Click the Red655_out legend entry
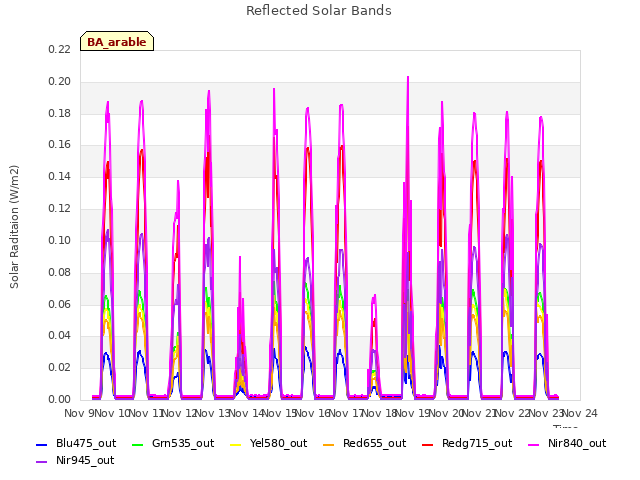The image size is (640, 480). tap(364, 443)
